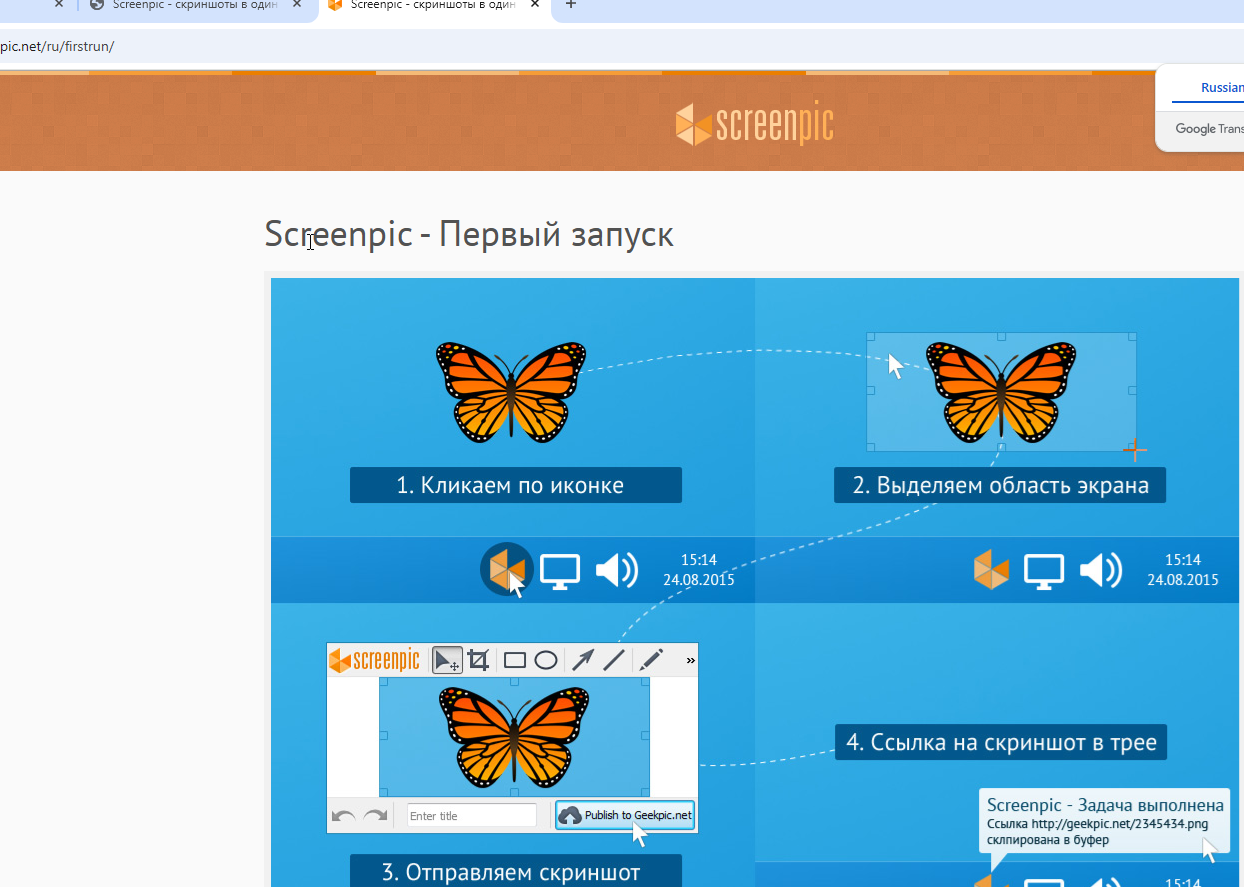Expand the editor toolbar overflow chevron

coord(690,660)
